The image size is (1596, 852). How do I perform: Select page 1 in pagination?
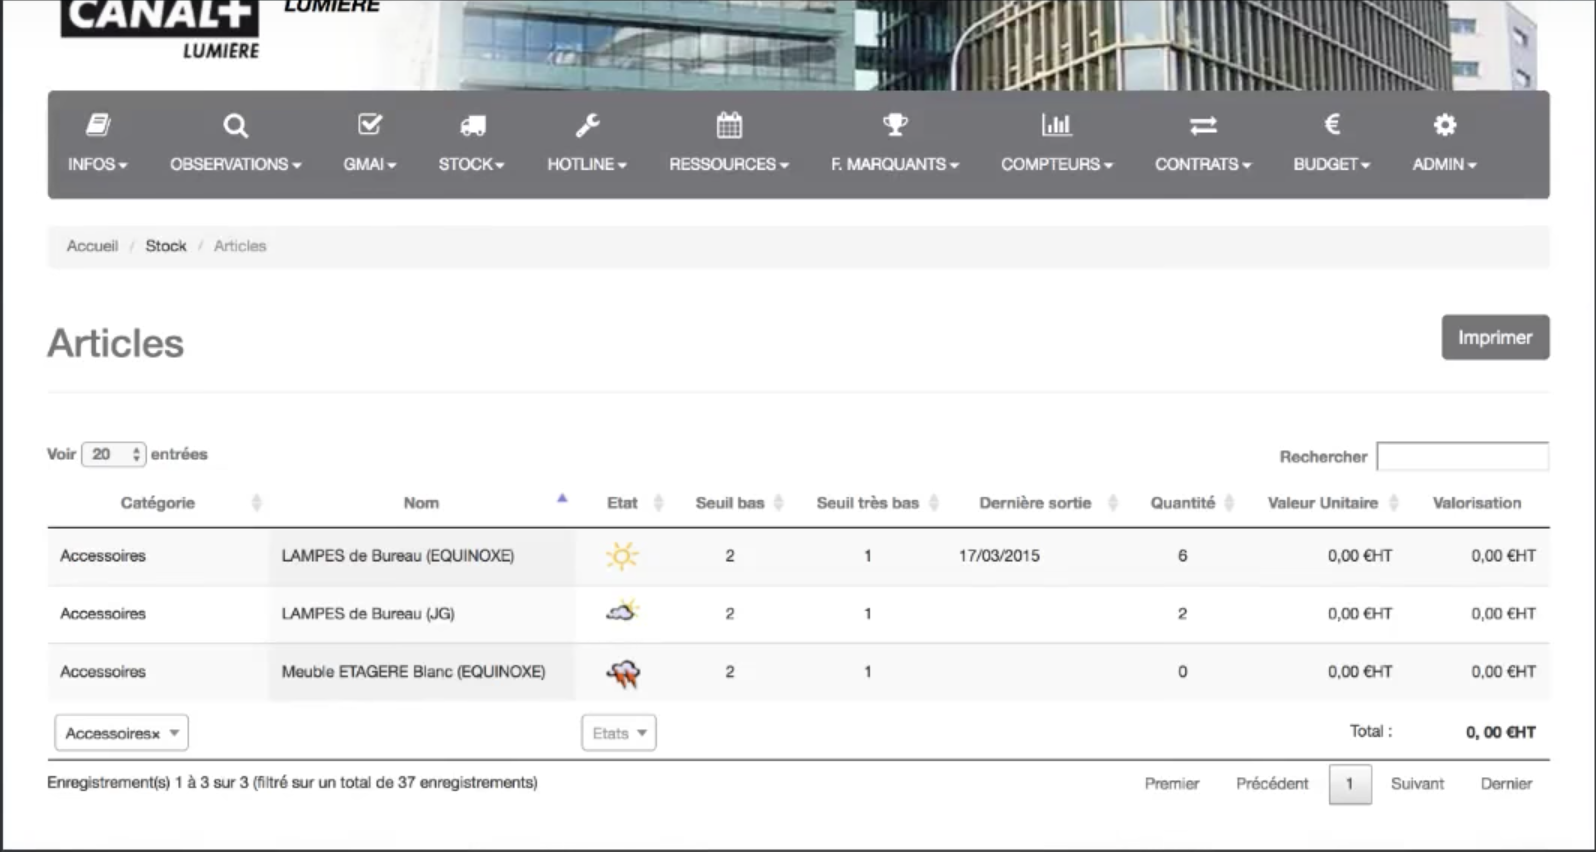[1349, 784]
